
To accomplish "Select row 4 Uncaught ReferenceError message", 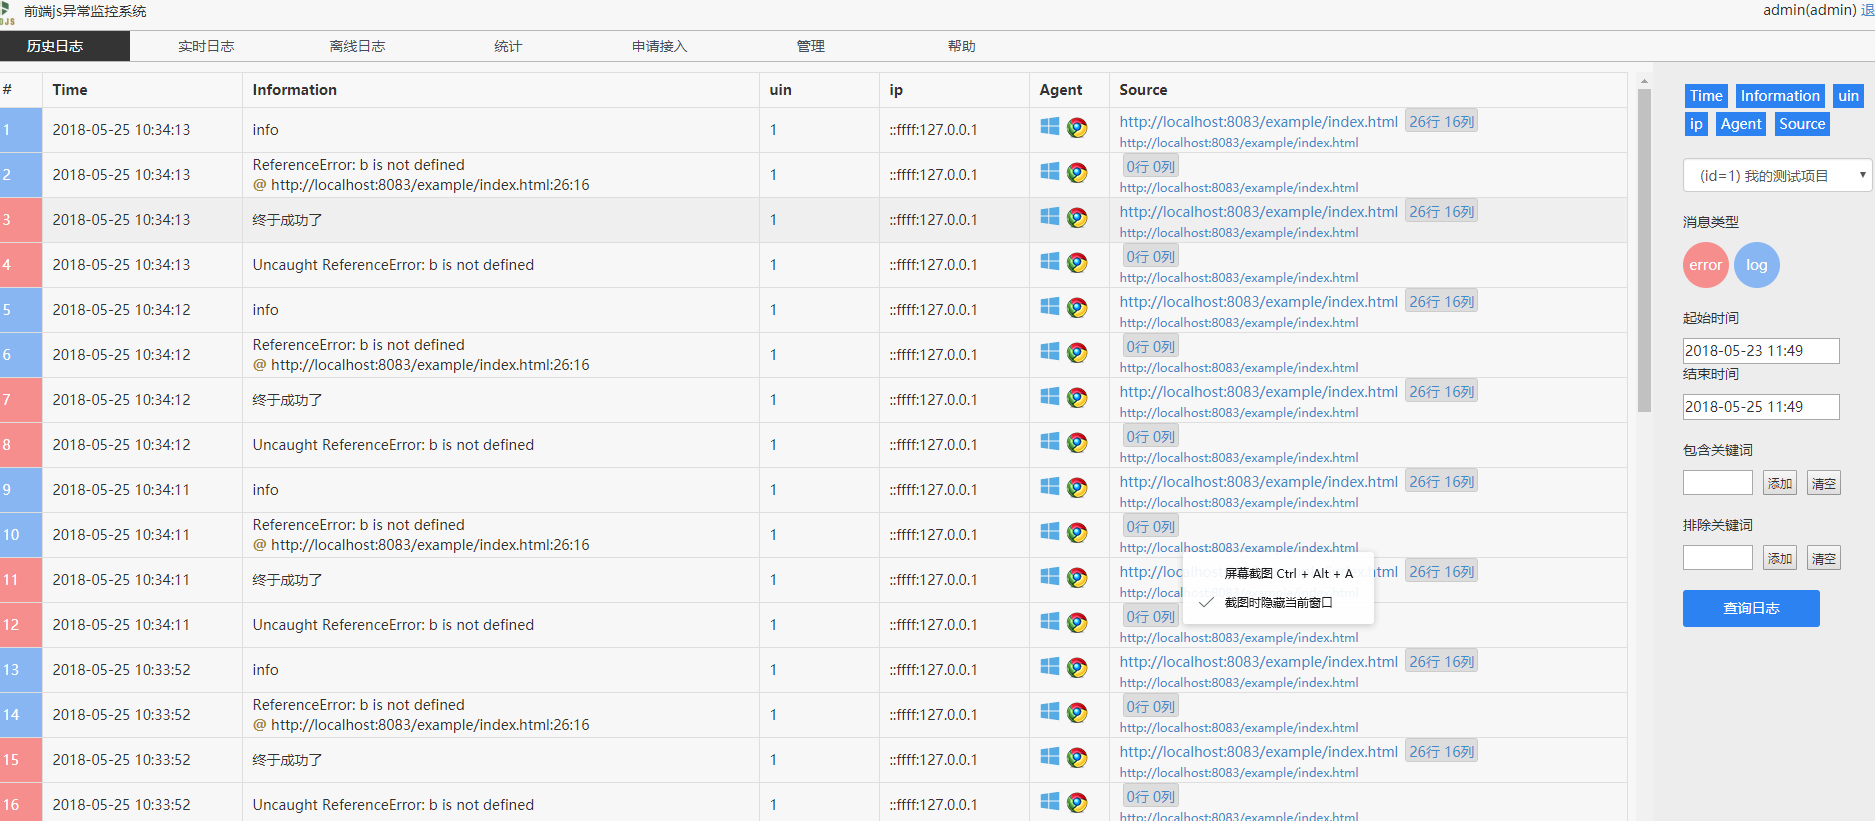I will point(393,265).
